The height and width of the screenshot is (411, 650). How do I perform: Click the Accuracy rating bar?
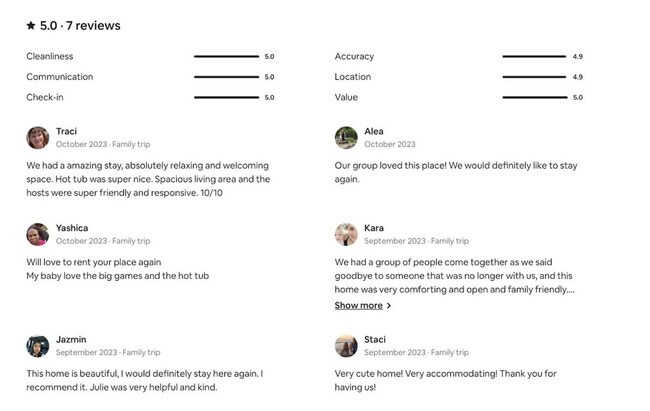534,57
